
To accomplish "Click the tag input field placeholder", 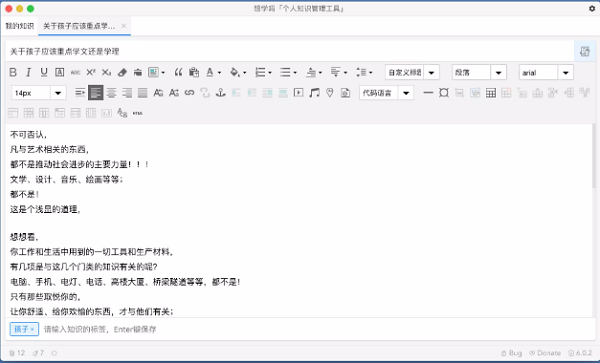I will 100,329.
